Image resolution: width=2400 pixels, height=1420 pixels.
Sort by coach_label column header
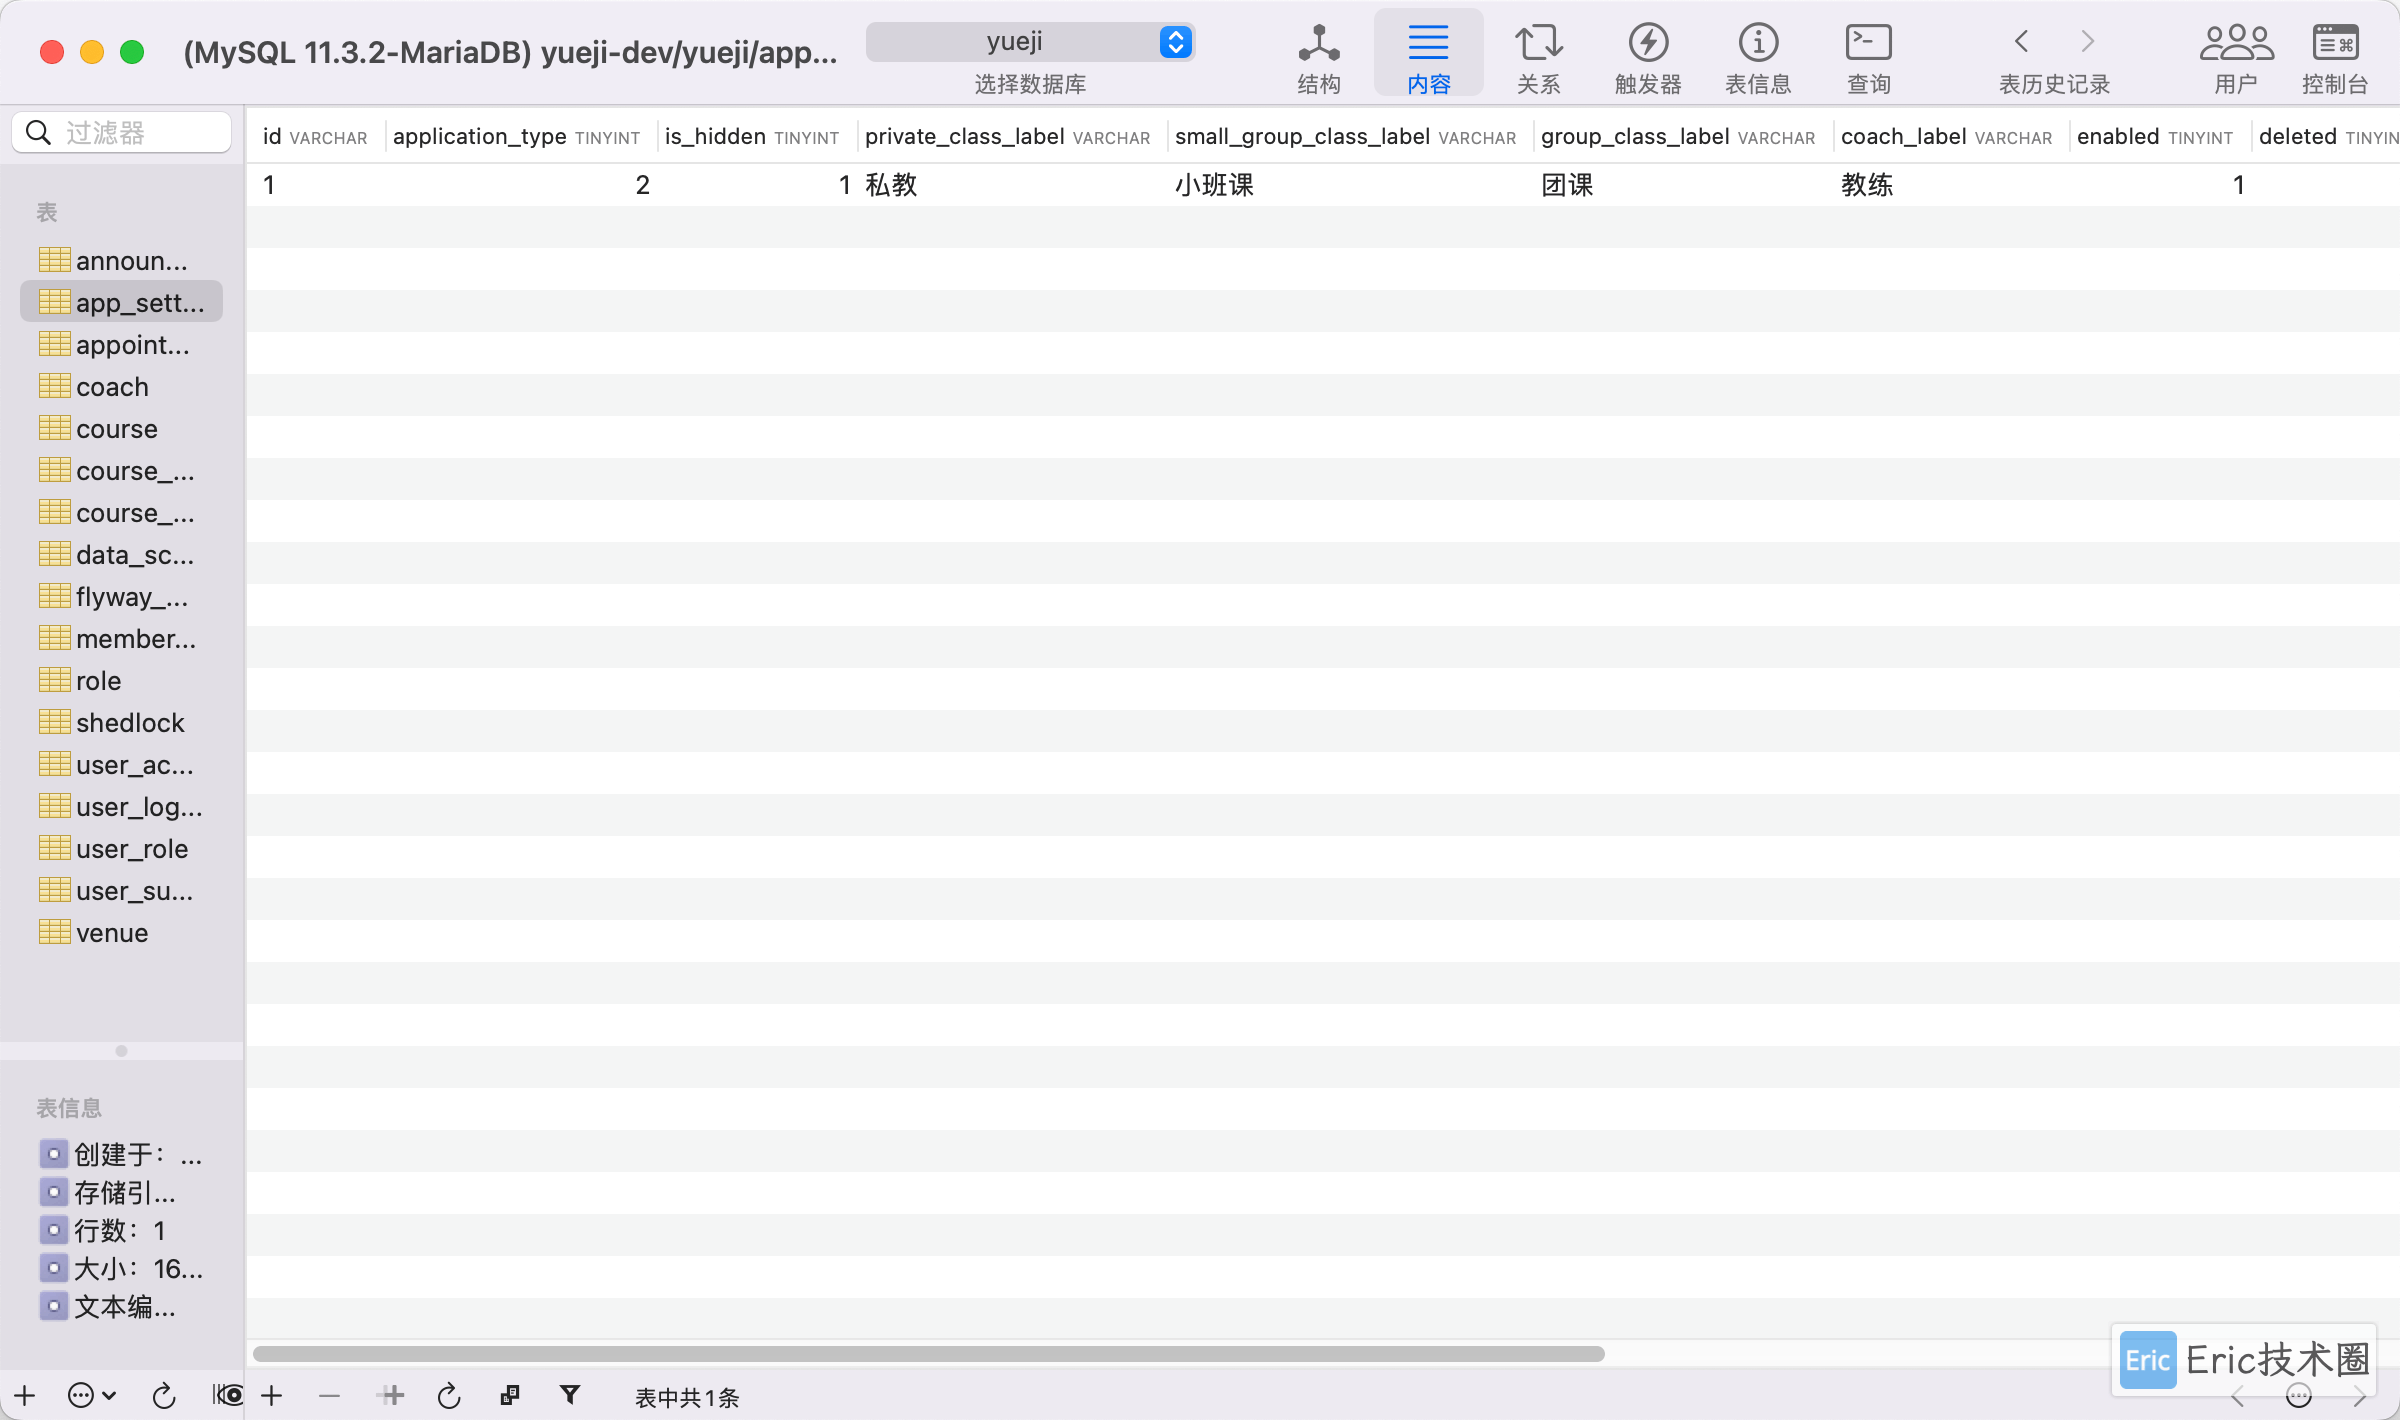(1951, 136)
